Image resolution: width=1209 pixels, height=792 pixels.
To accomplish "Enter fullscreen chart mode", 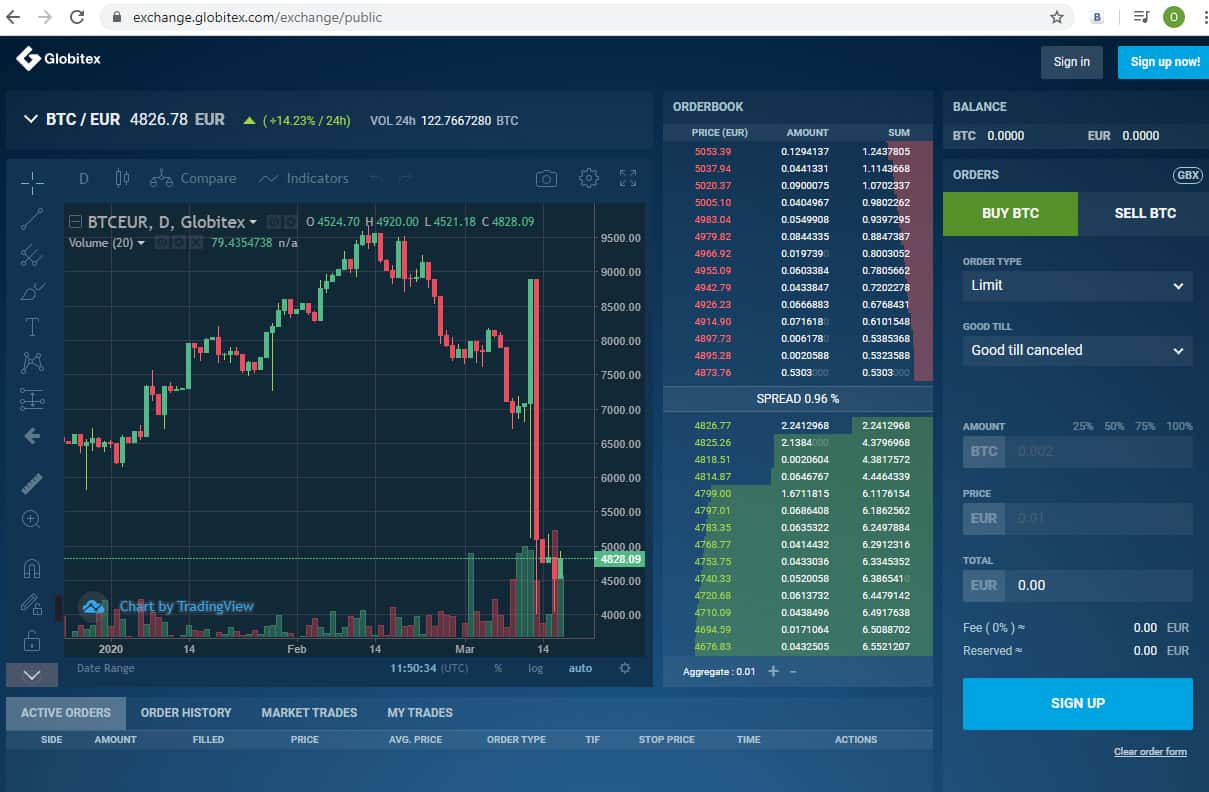I will click(628, 178).
